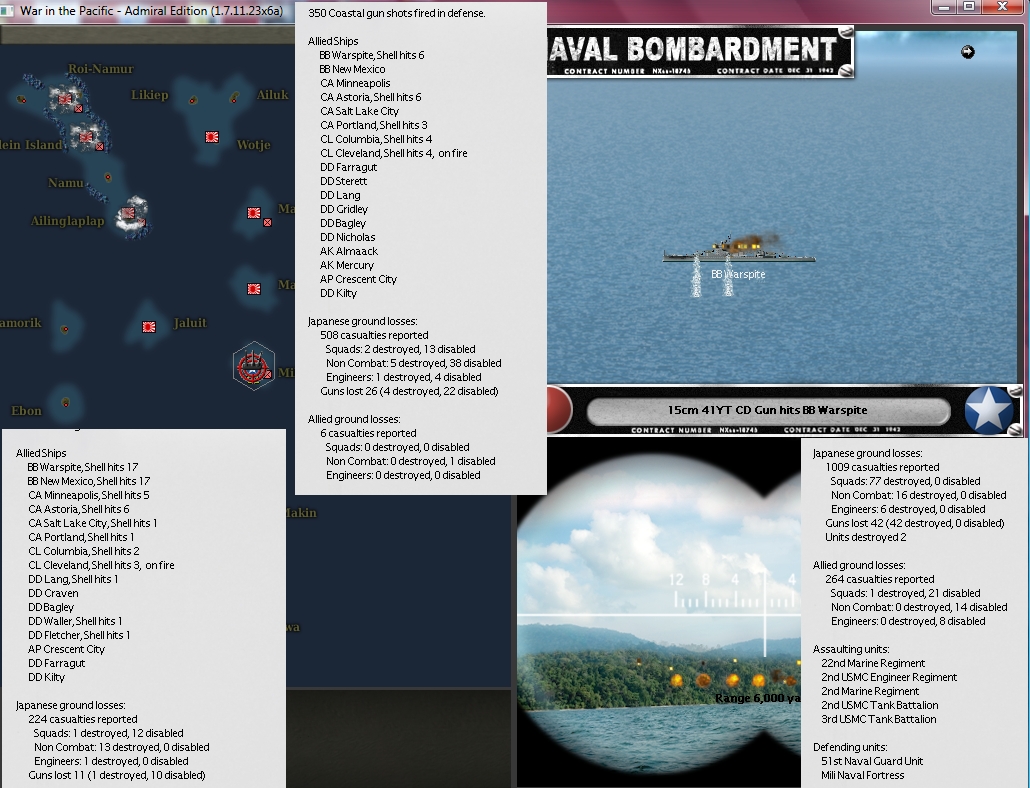Click the 'DD Sterett' entry
1030x788 pixels.
coord(344,181)
